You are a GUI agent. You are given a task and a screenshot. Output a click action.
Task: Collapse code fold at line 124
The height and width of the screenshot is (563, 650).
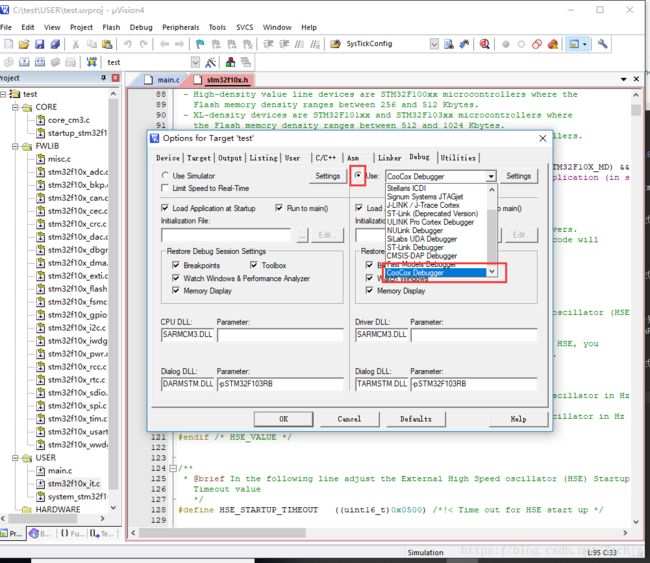[x=173, y=468]
